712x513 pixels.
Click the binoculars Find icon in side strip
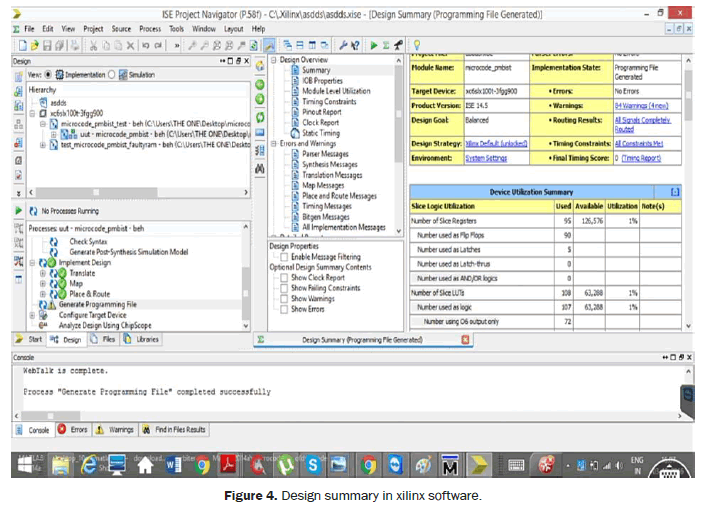(260, 170)
